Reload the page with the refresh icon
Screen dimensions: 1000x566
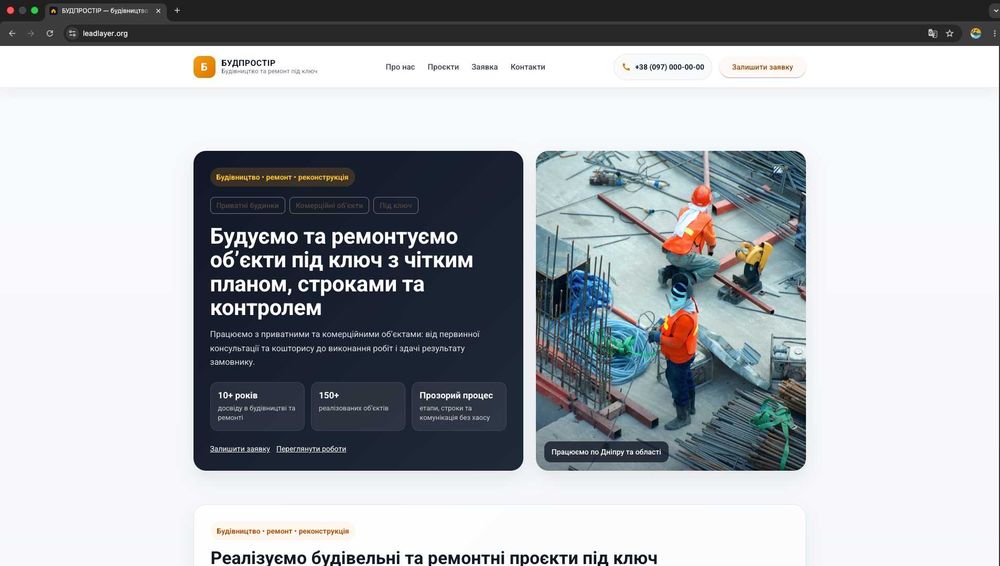pyautogui.click(x=50, y=33)
